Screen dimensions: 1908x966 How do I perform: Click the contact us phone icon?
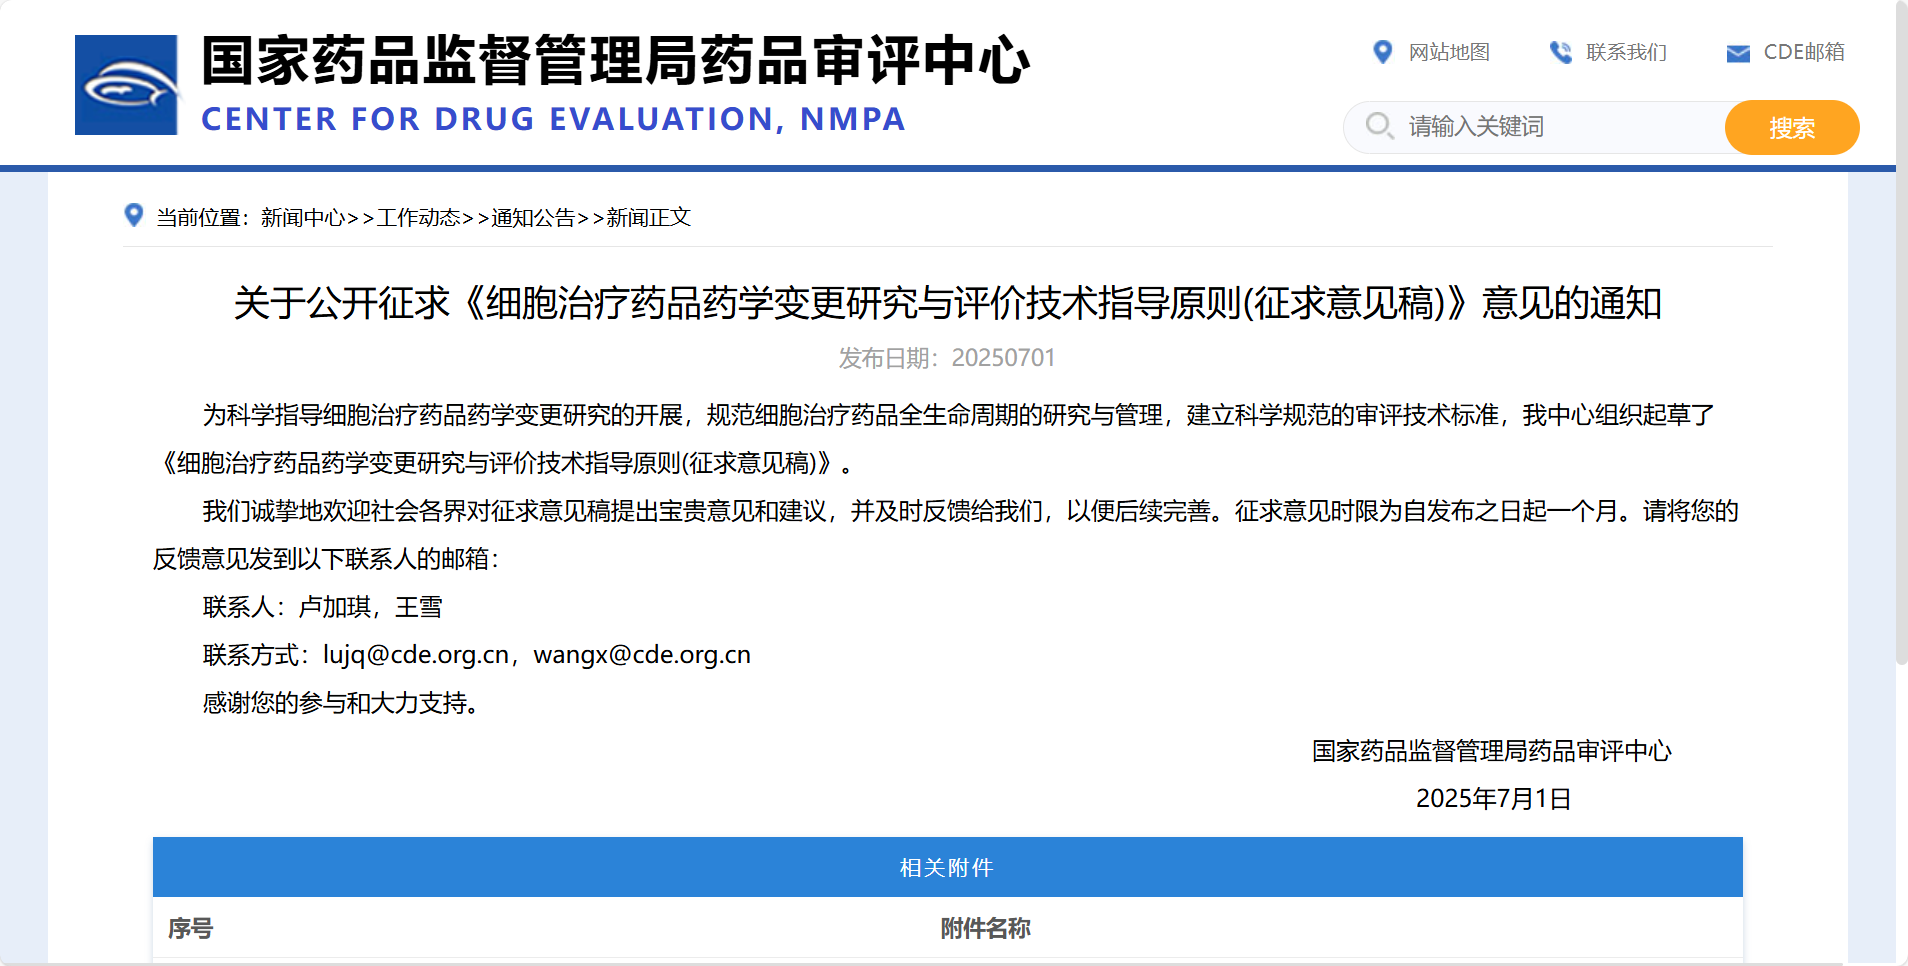tap(1560, 52)
